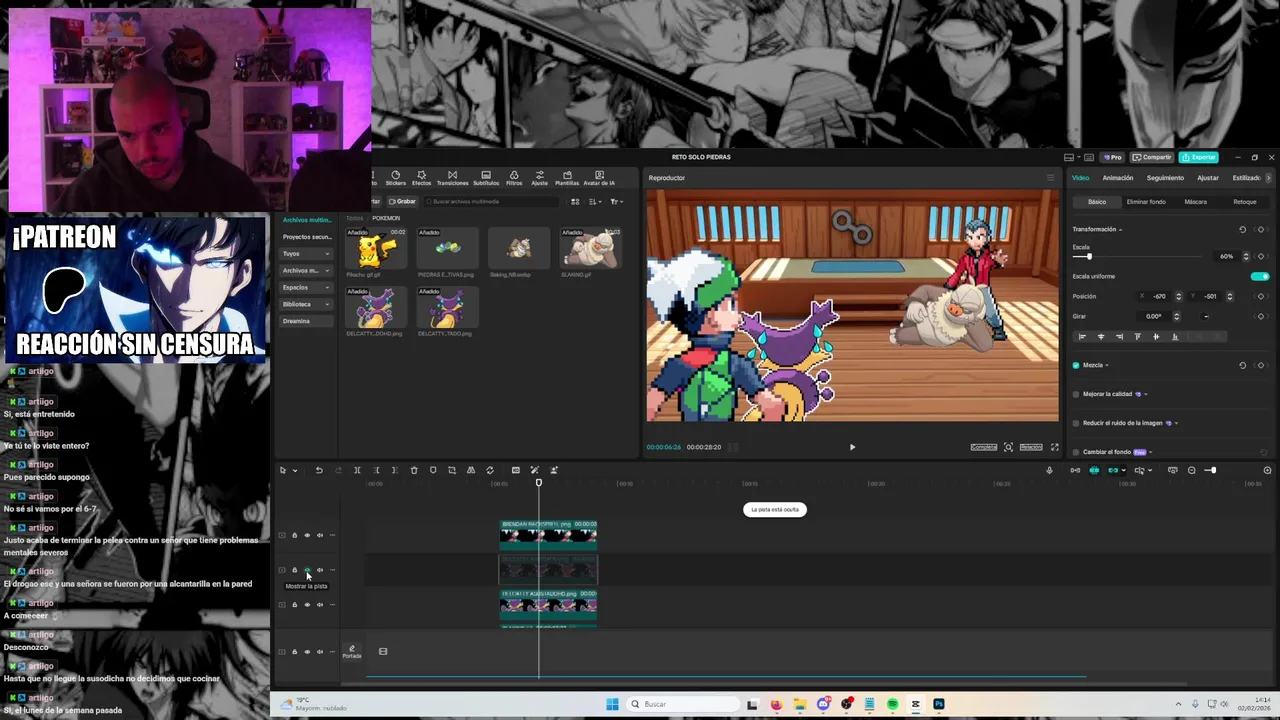Open the Retoque sub-tab

pos(1245,202)
